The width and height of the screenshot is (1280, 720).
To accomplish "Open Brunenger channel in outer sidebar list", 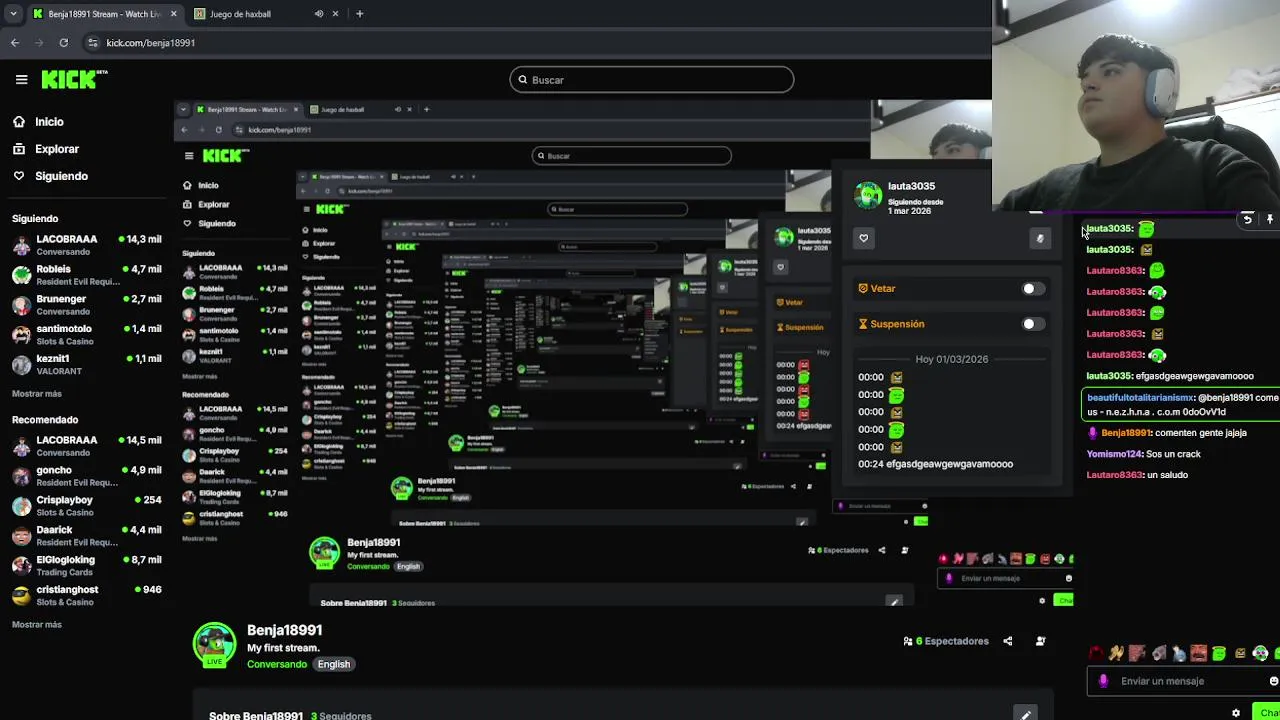I will pos(87,305).
